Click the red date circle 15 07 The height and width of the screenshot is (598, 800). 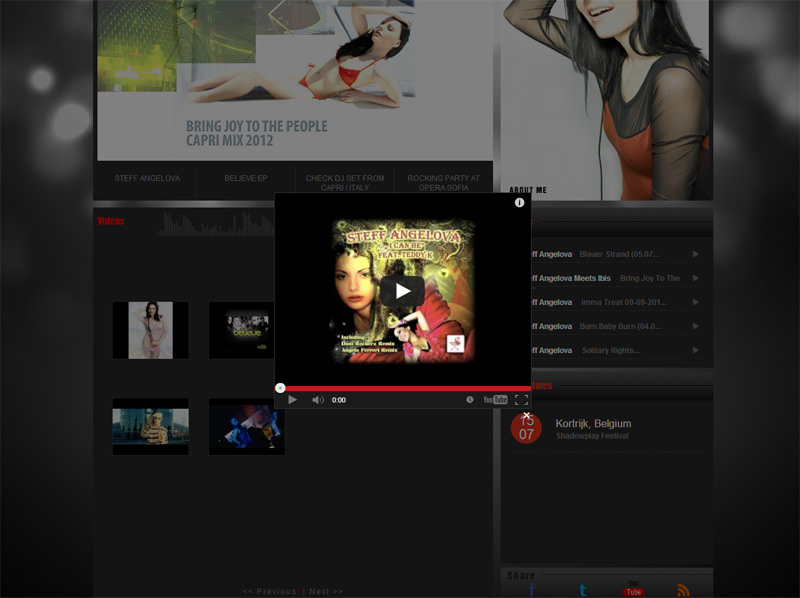point(526,428)
